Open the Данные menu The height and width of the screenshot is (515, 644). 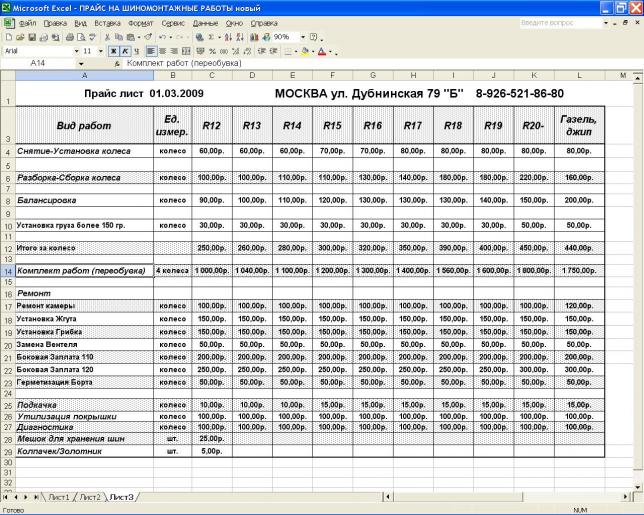point(205,23)
